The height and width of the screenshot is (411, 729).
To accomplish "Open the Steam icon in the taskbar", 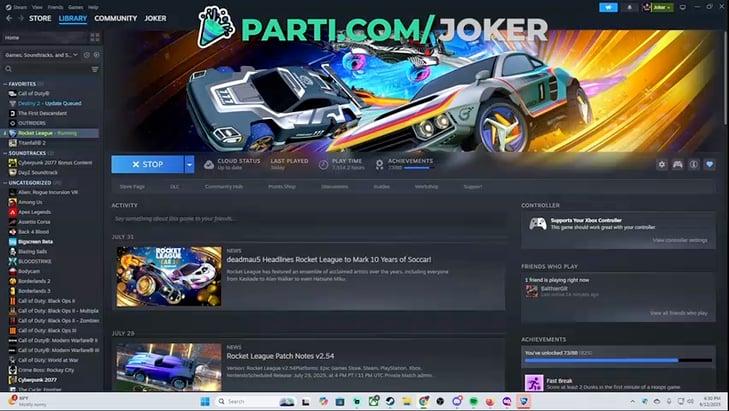I will (390, 401).
